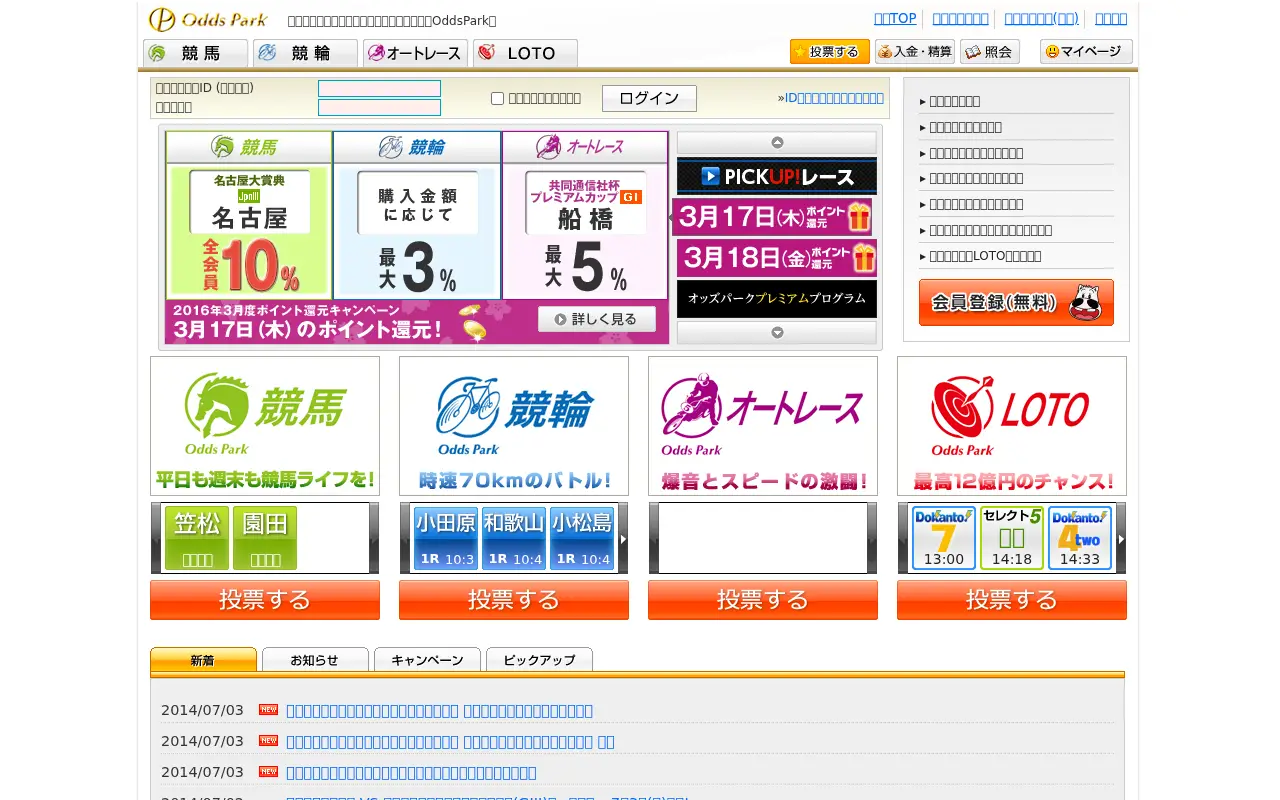The image size is (1280, 800).
Task: Click the TOP link in header
Action: (895, 18)
